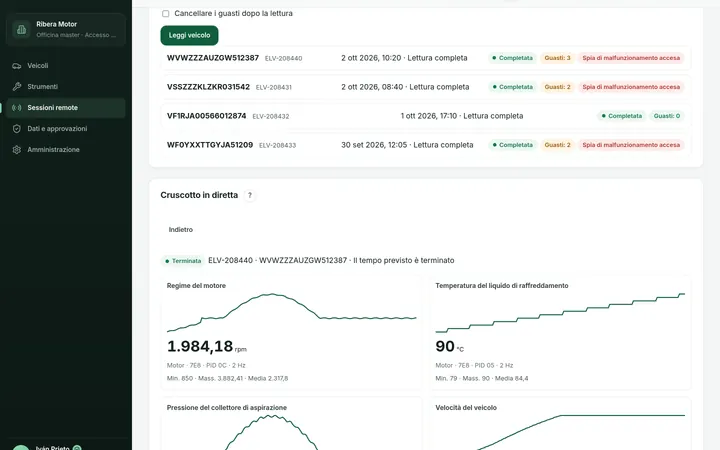Select the Regime del motore chart card
This screenshot has width=720, height=450.
click(x=291, y=332)
